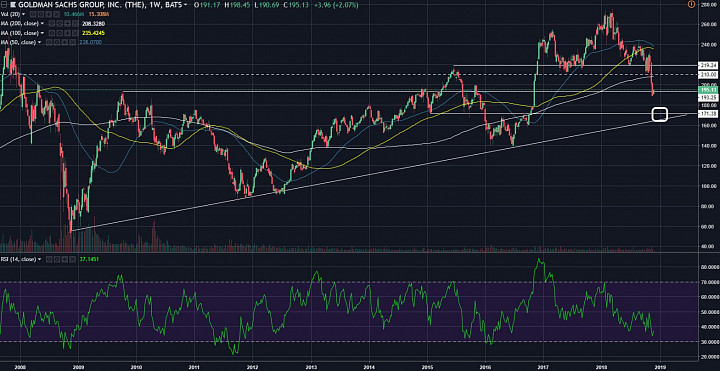Click the third legend icon beside Vol (20)

[49, 14]
